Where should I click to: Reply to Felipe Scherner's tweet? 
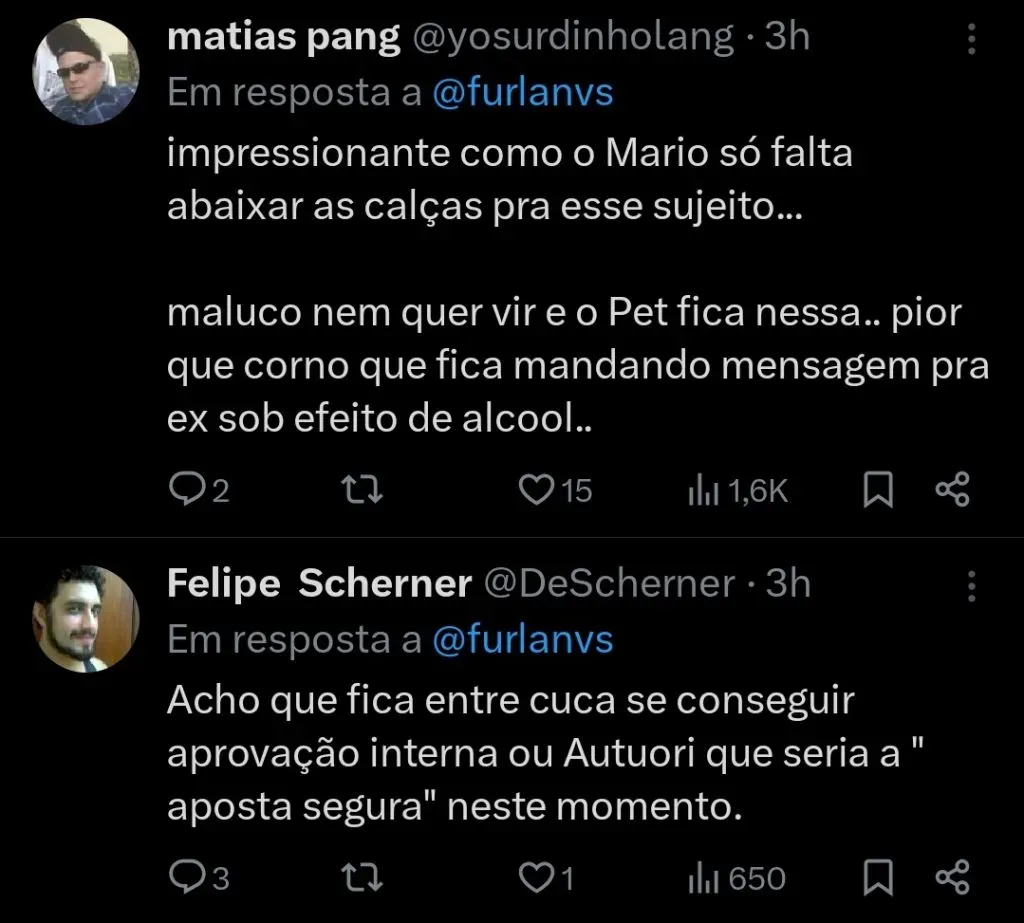tap(186, 878)
